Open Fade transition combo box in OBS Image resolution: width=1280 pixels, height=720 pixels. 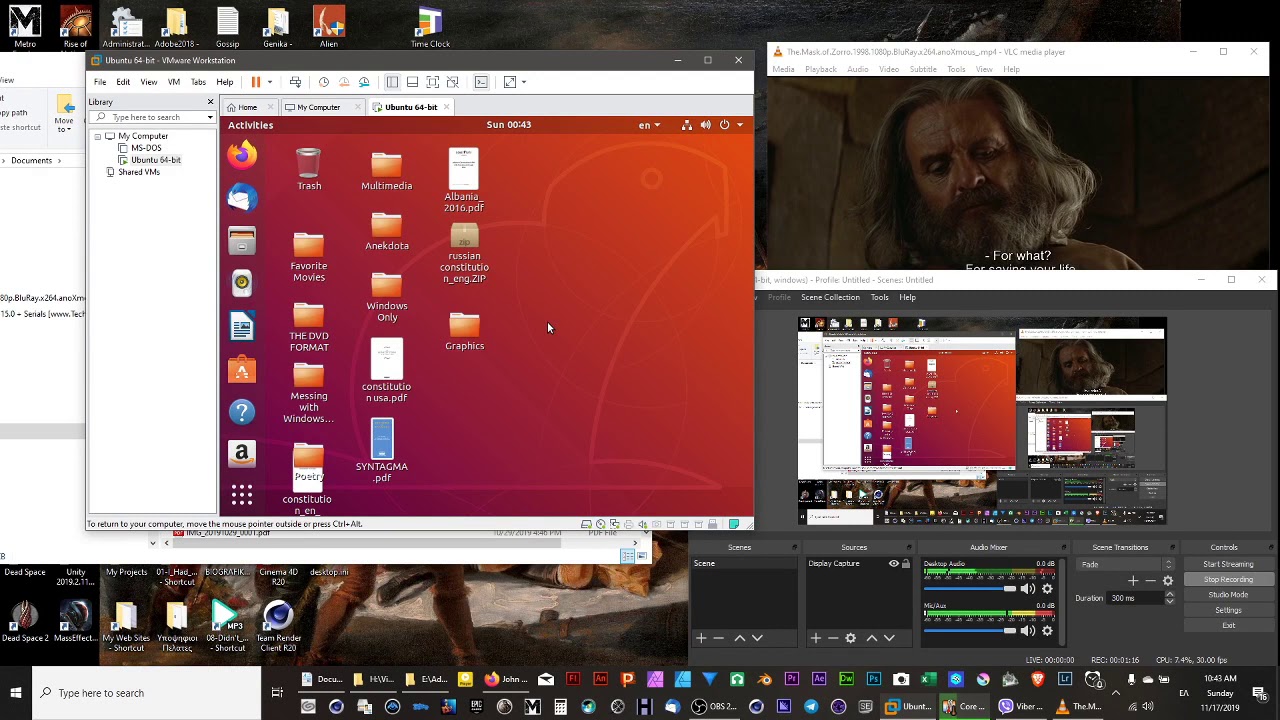1125,564
